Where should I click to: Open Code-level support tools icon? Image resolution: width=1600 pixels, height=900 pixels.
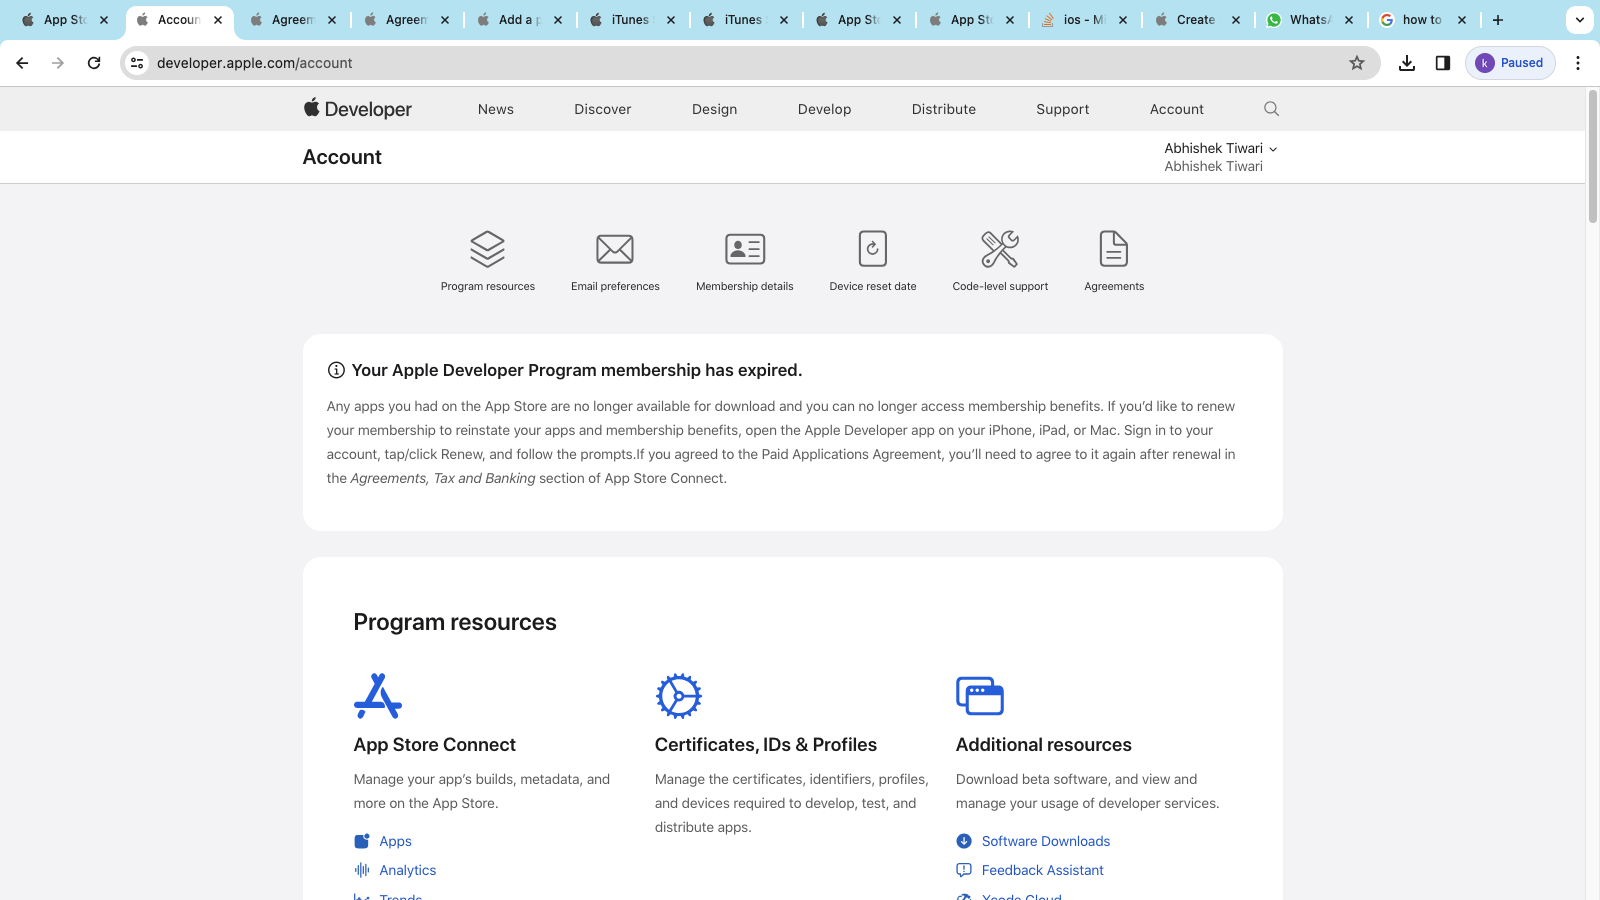1000,249
